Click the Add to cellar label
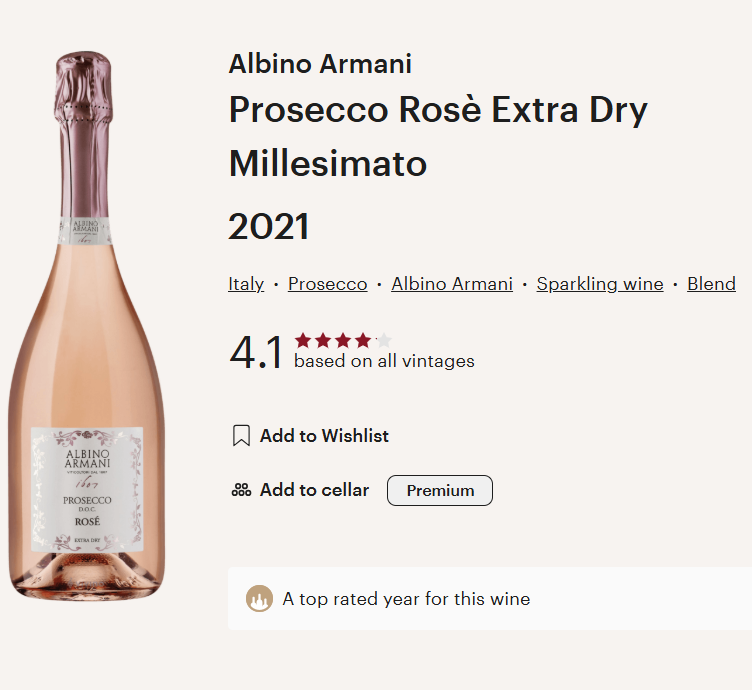752x690 pixels. click(314, 490)
